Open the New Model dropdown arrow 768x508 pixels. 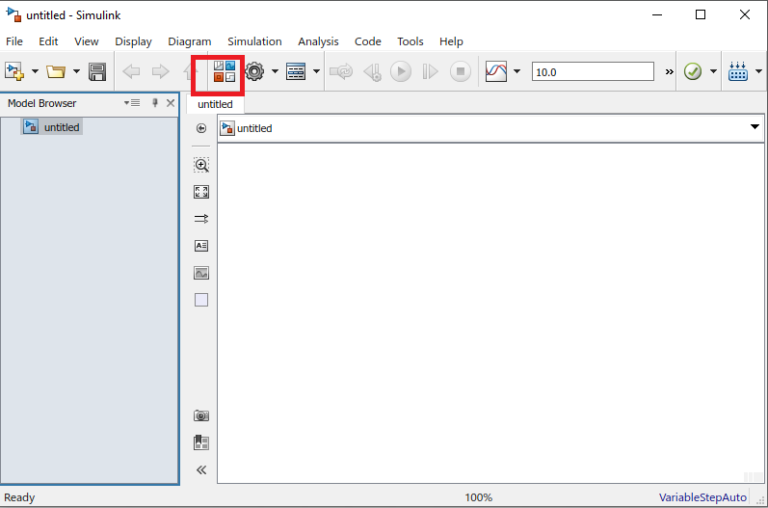pyautogui.click(x=35, y=72)
